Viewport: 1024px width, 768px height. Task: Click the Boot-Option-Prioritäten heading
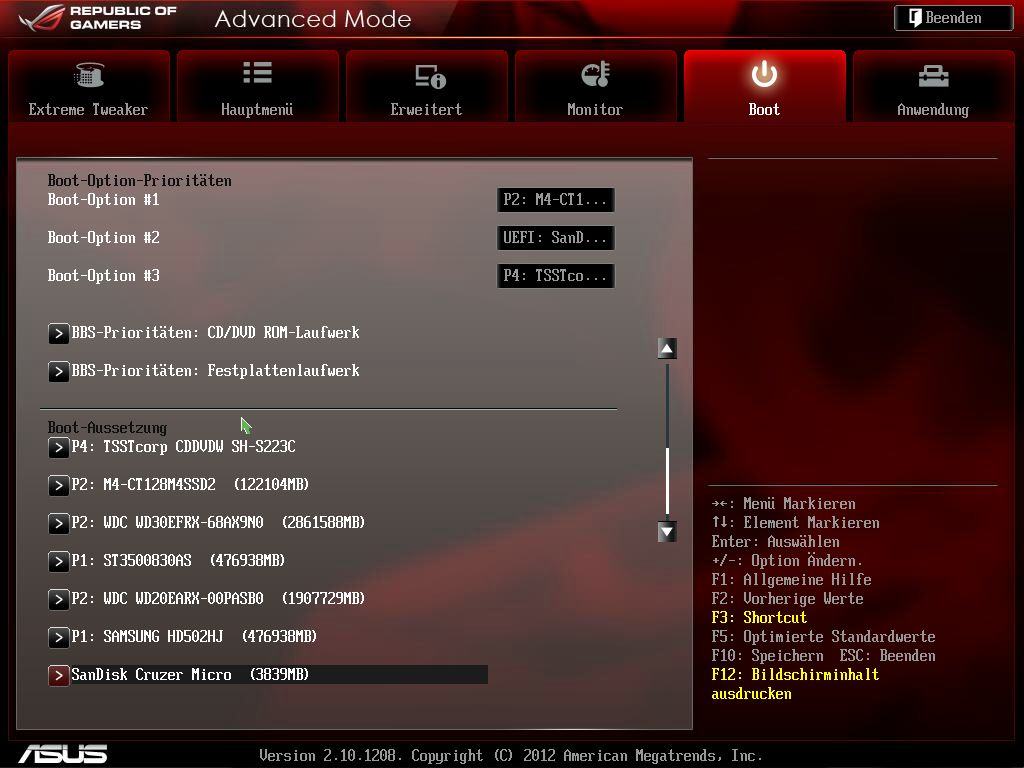[x=140, y=181]
